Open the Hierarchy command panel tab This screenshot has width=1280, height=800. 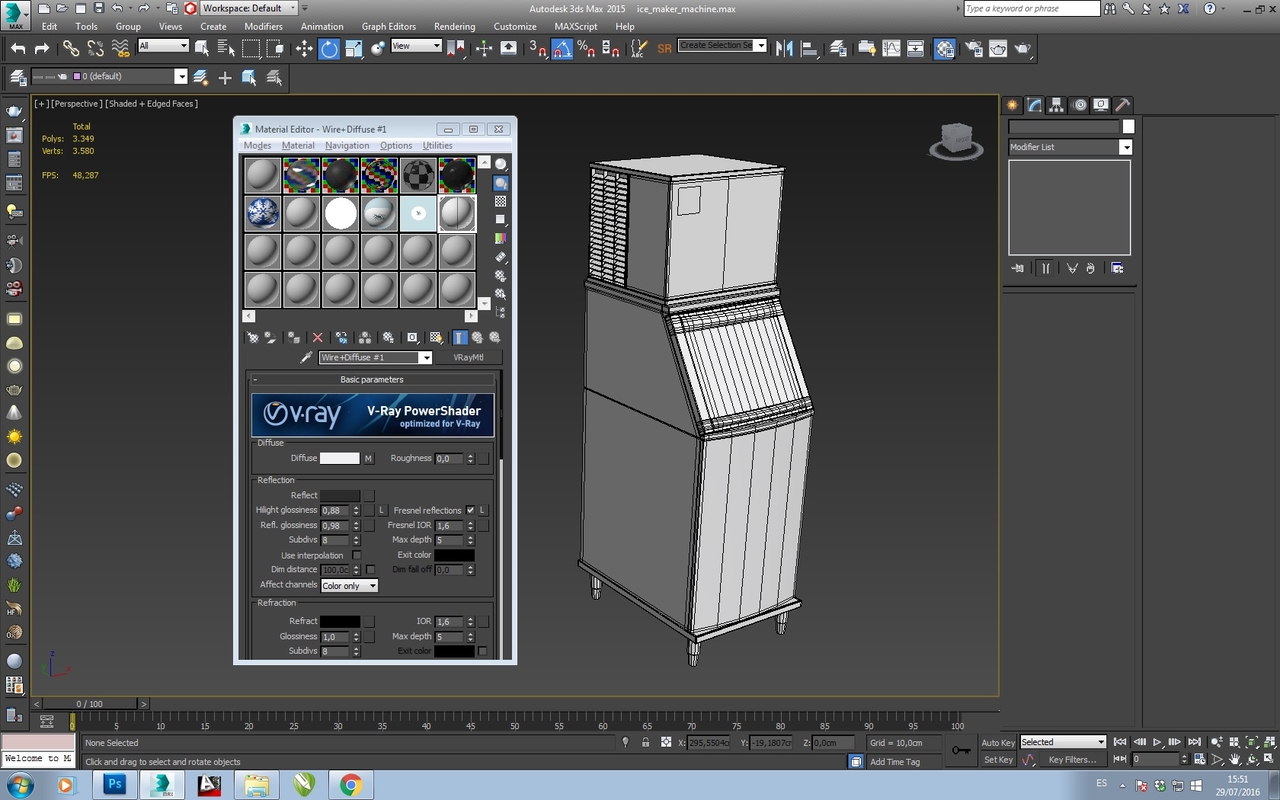click(1057, 105)
